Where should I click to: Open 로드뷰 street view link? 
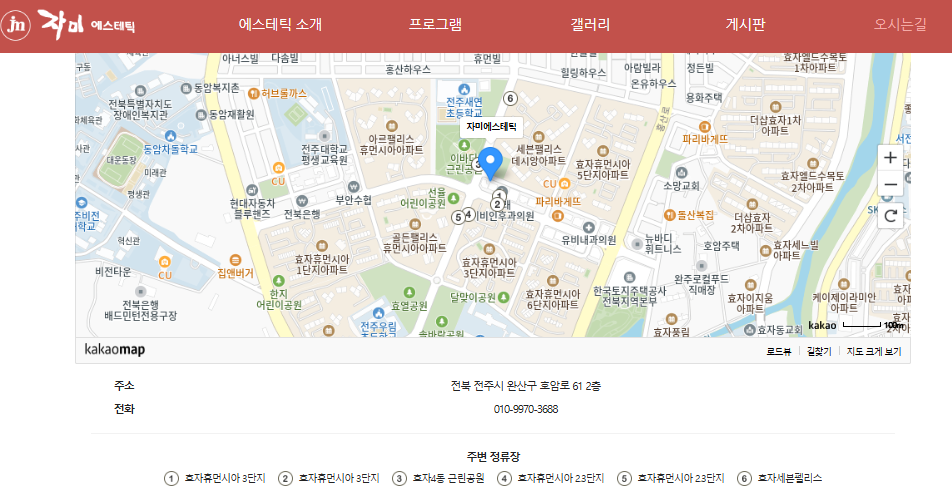point(779,352)
